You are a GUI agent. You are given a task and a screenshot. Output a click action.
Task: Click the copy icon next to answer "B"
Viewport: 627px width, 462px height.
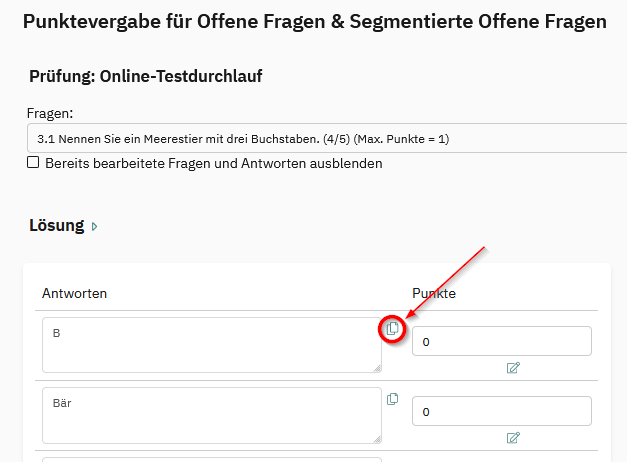coord(393,329)
